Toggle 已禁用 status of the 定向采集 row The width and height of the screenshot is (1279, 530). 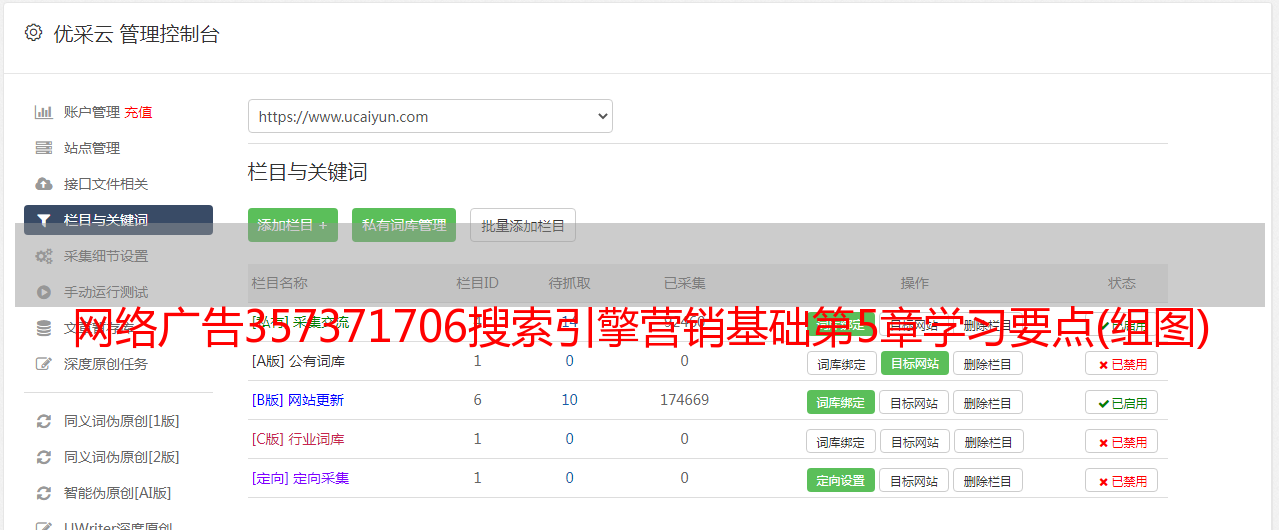point(1121,480)
